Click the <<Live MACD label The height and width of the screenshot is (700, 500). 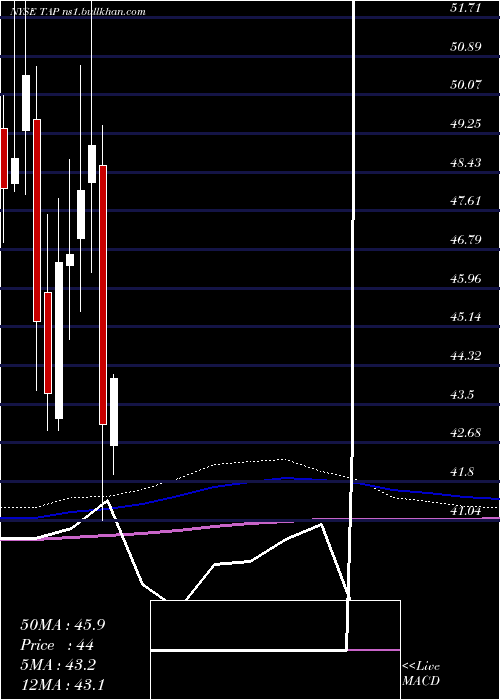(421, 674)
